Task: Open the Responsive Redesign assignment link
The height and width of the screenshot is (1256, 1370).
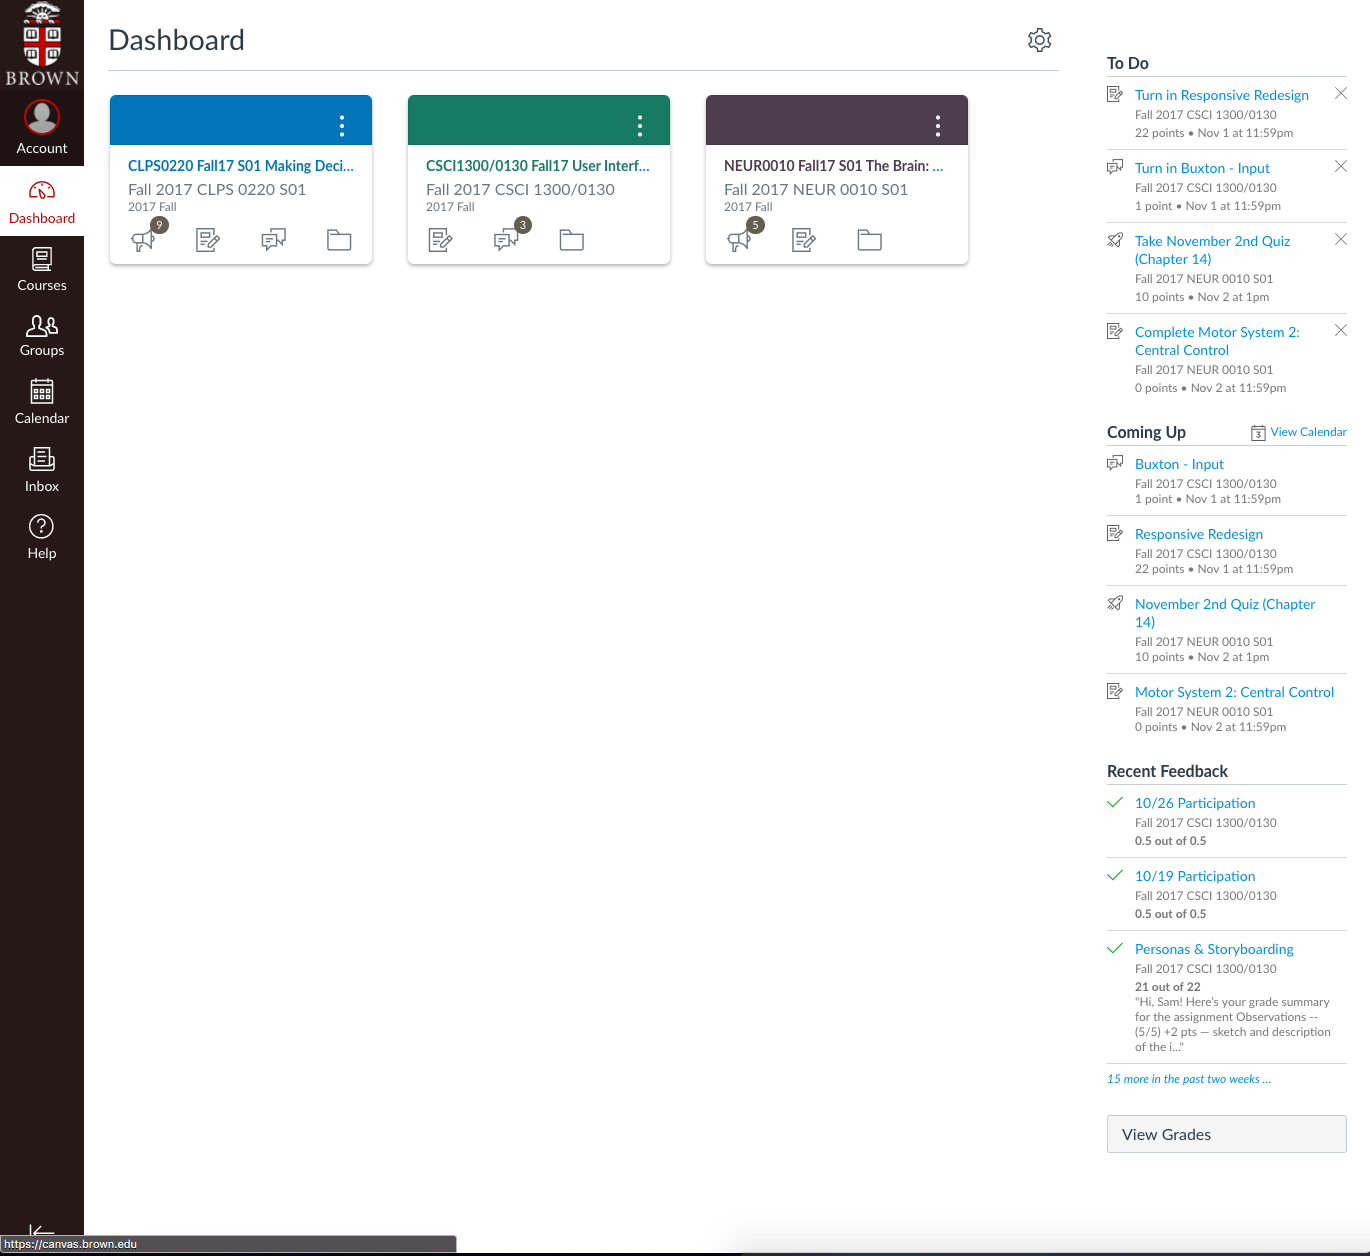Action: [x=1198, y=534]
